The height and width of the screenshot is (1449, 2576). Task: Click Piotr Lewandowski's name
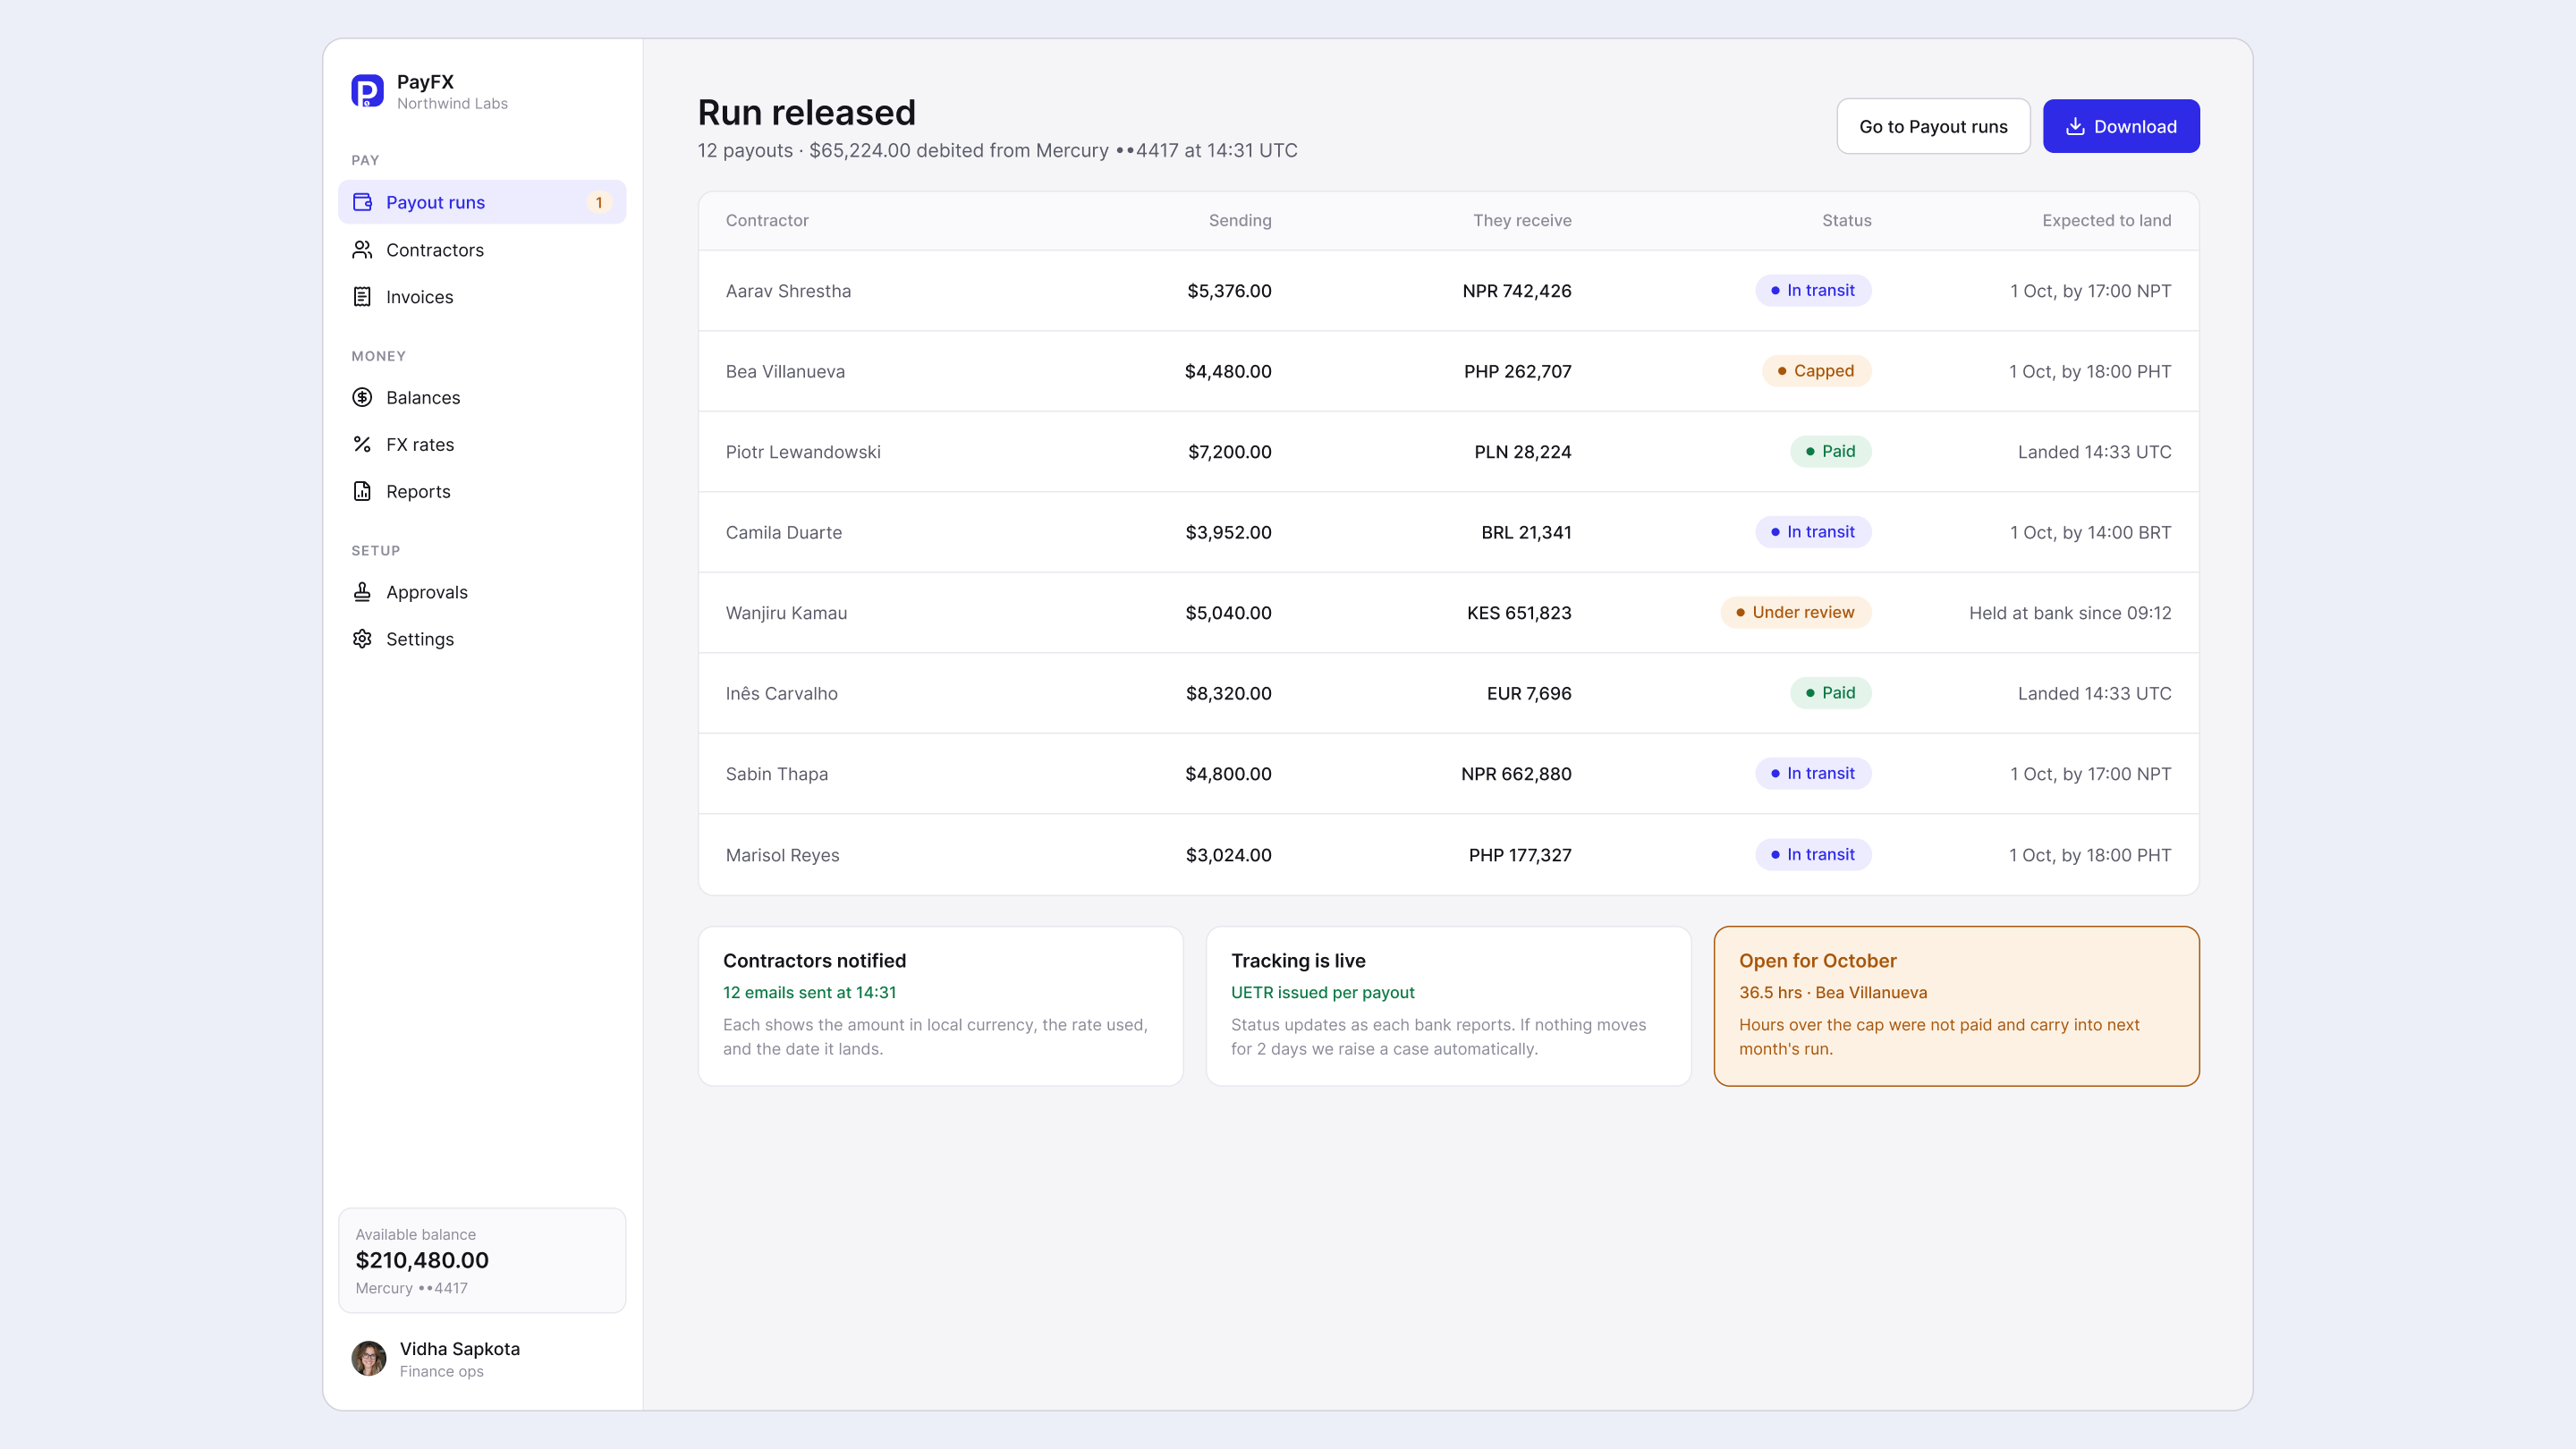(x=803, y=452)
